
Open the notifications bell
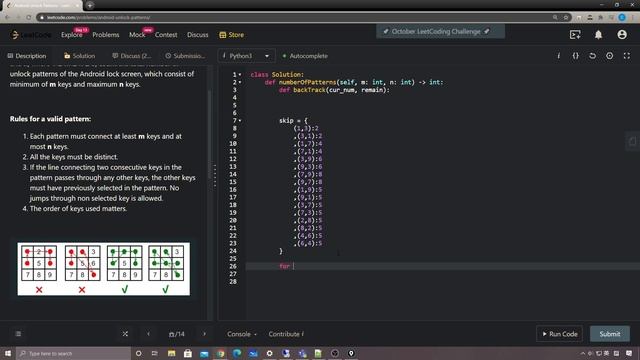pos(598,35)
